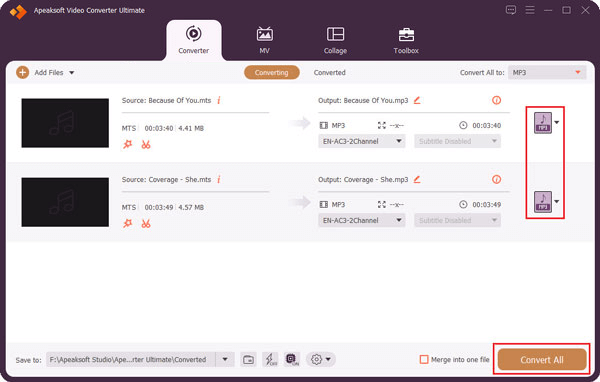Viewport: 600px width, 382px height.
Task: Switch to the Toolbox tab
Action: 406,41
